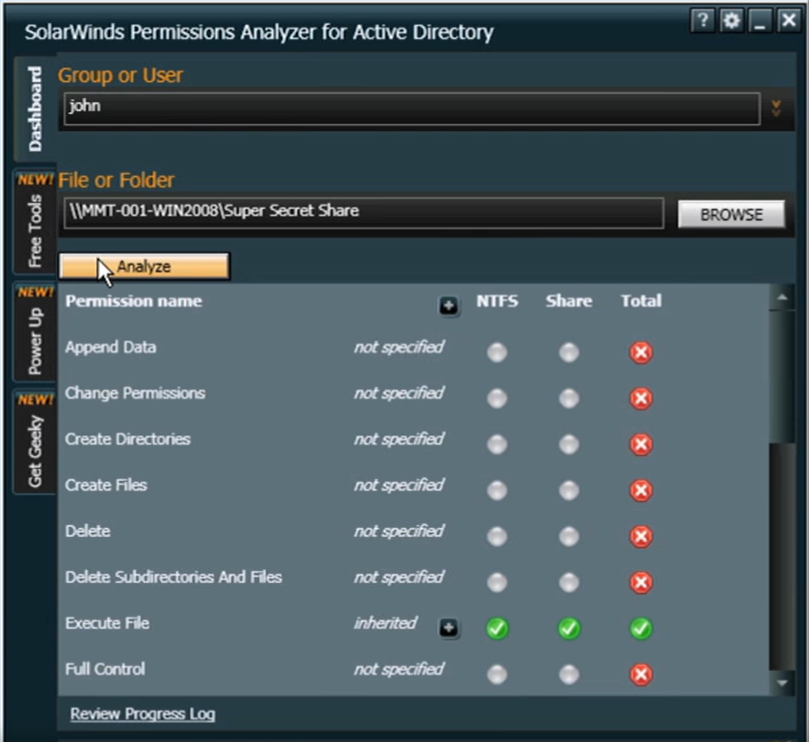Click Delete Subdirectories And Files NTFS indicator
Screen dimensions: 809x742
497,582
